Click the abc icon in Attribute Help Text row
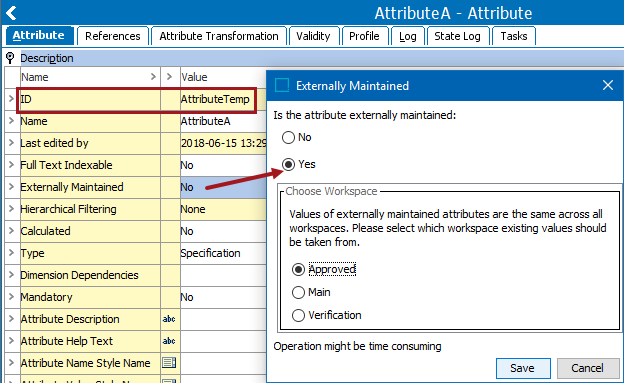 point(169,341)
